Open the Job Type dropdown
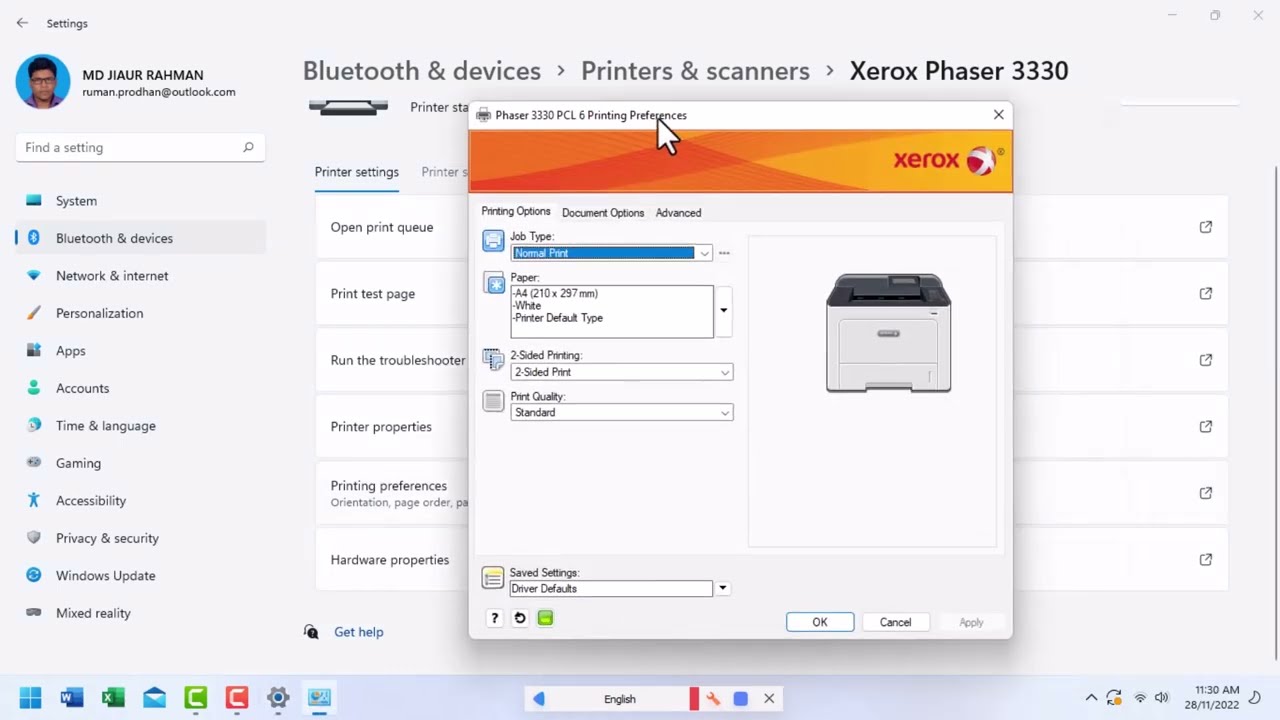1280x720 pixels. (x=704, y=253)
